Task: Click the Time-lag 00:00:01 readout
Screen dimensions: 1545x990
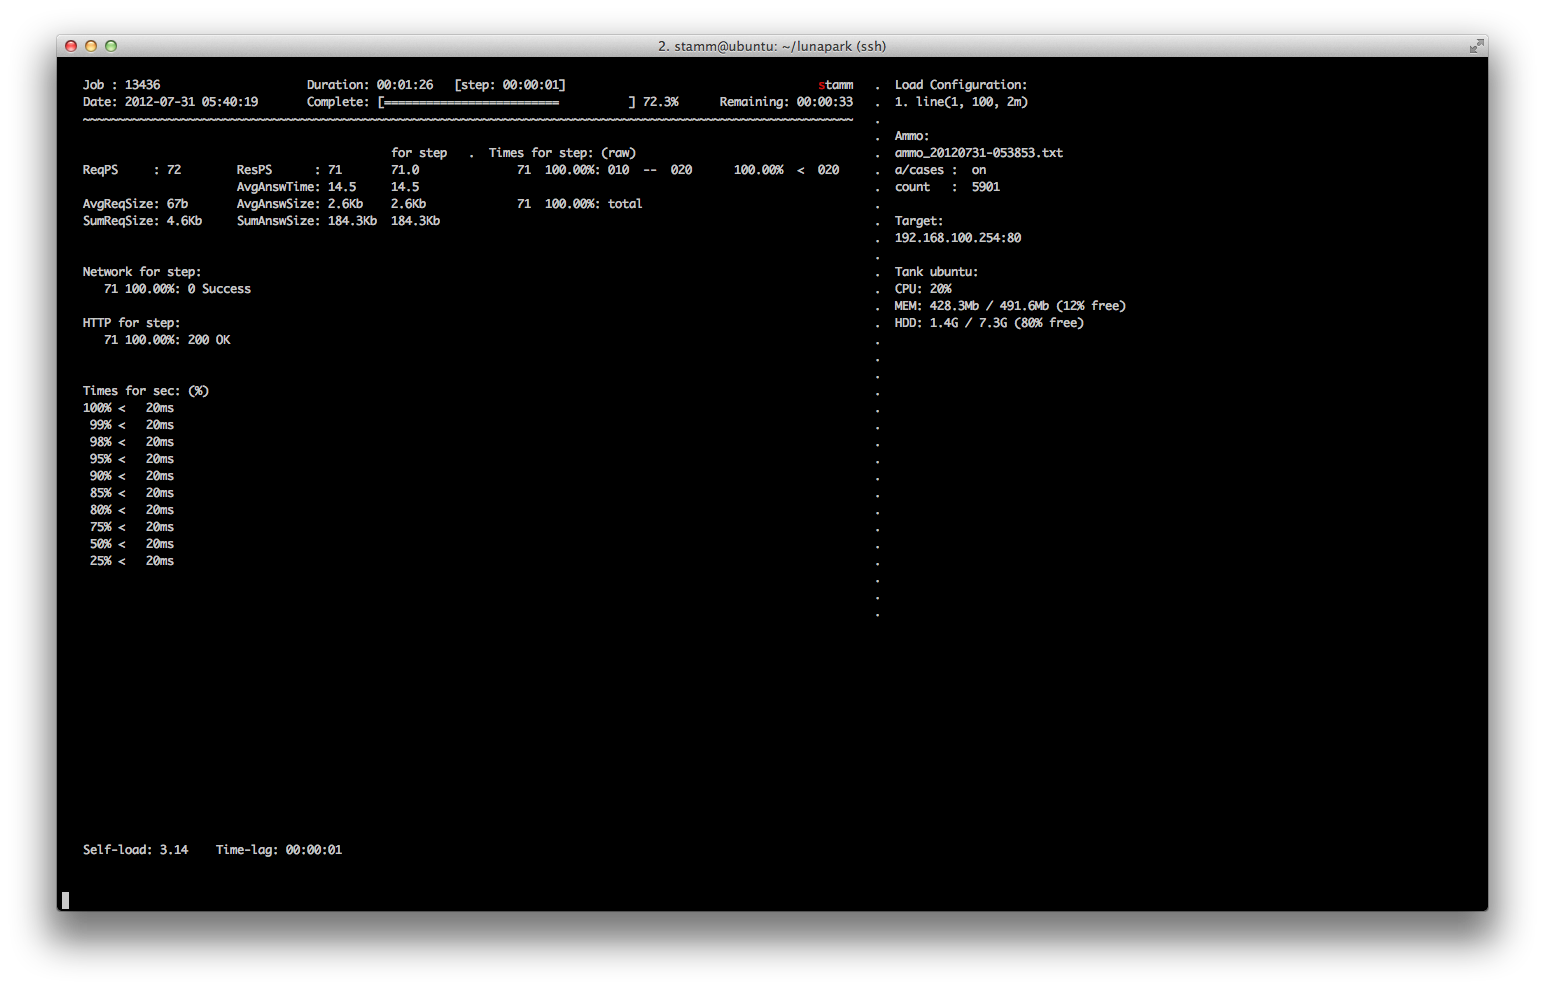Action: point(313,850)
